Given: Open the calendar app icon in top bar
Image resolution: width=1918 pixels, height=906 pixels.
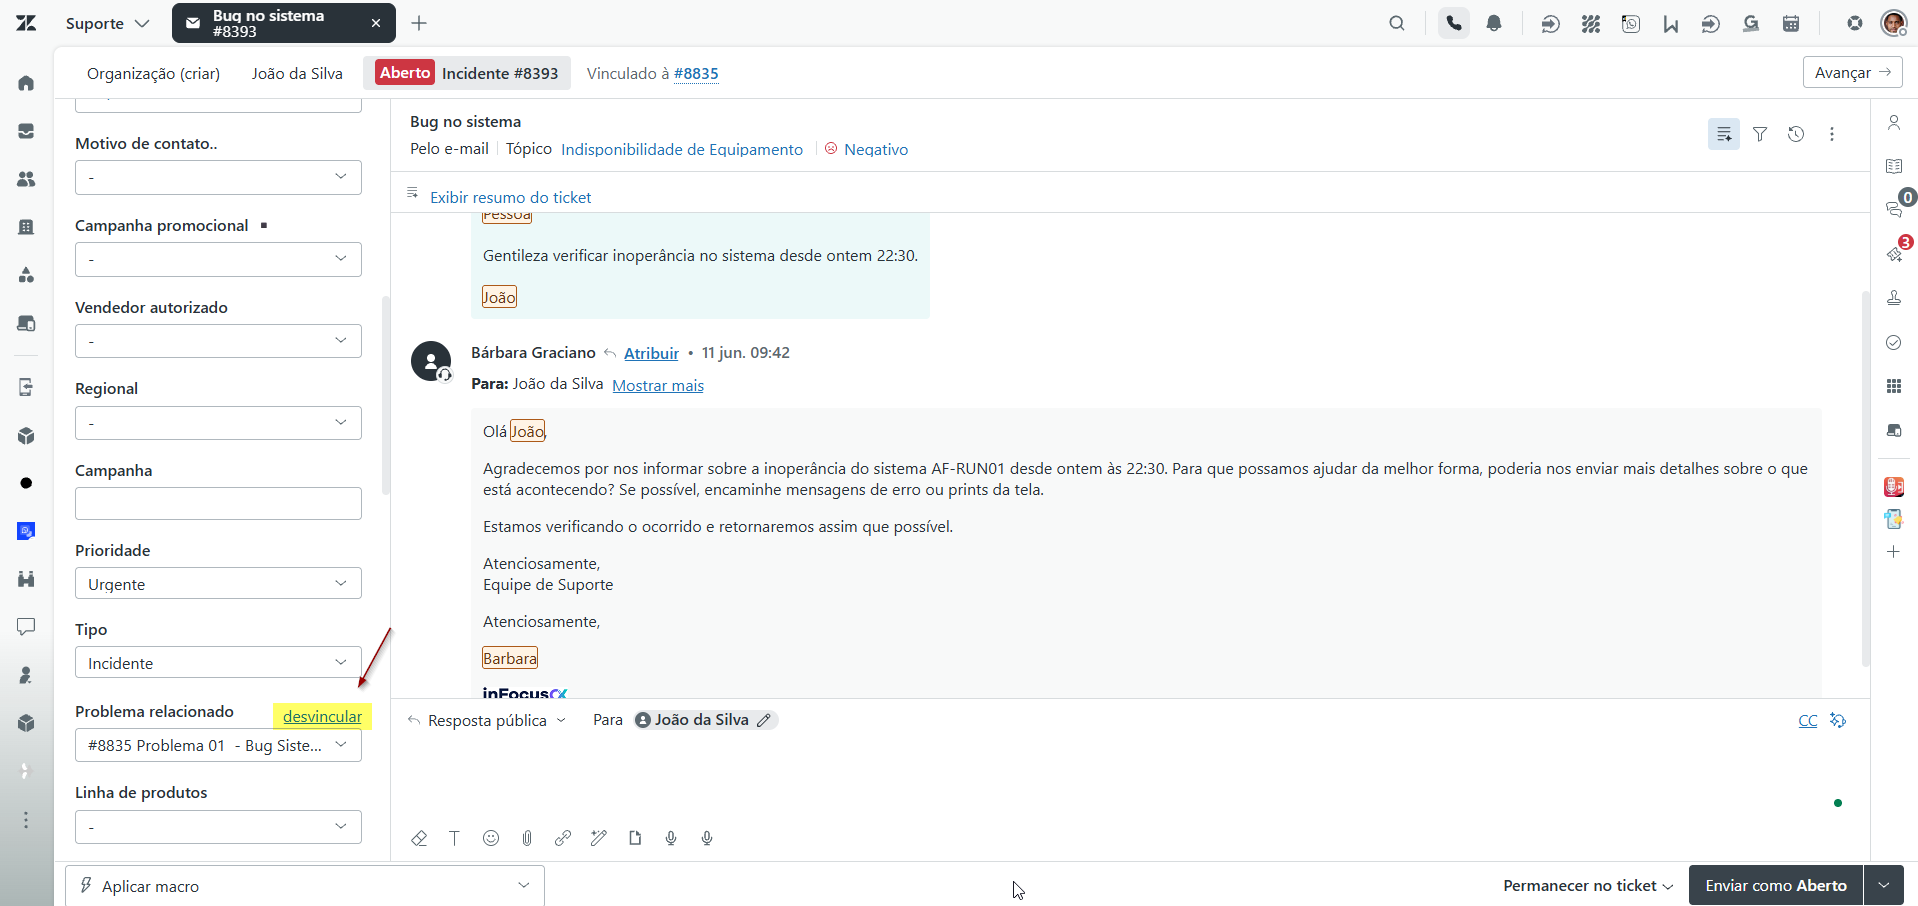Looking at the screenshot, I should click(1791, 23).
